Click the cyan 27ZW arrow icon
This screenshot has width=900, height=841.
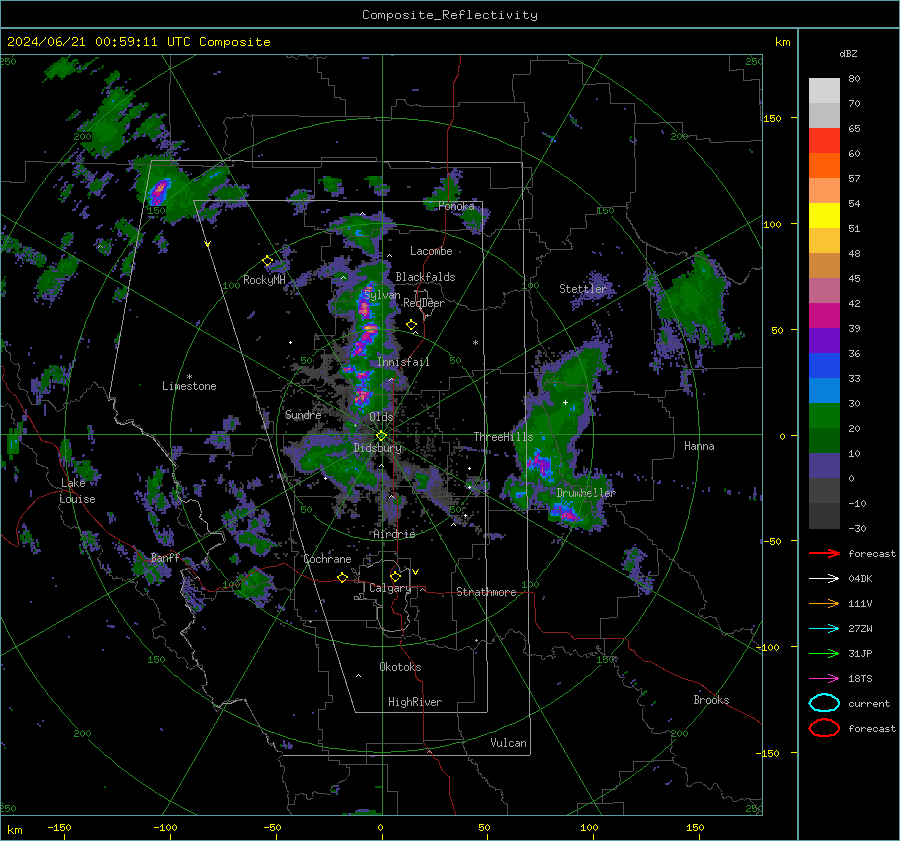pos(824,629)
